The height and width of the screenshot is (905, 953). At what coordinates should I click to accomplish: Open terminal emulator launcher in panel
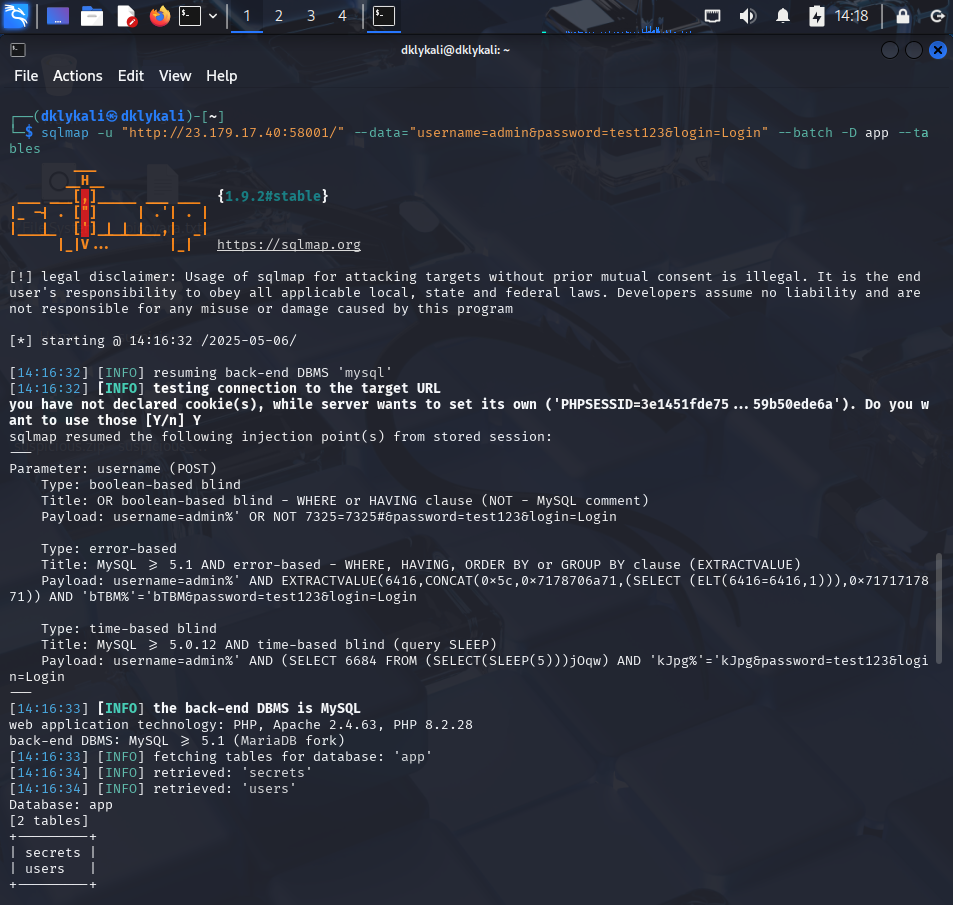190,16
